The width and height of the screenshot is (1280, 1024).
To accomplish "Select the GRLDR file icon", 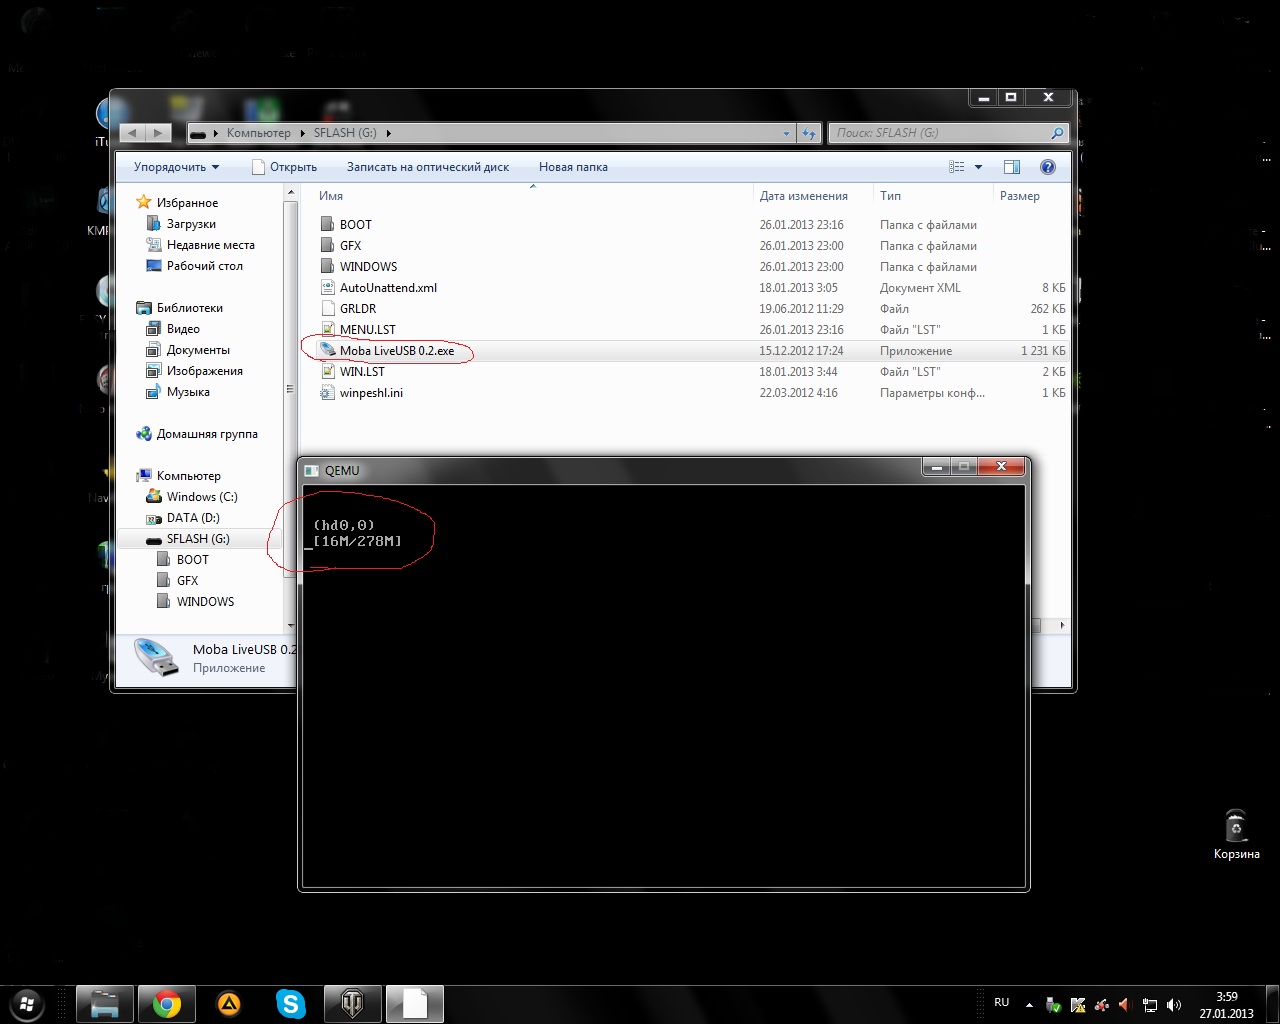I will (x=327, y=308).
